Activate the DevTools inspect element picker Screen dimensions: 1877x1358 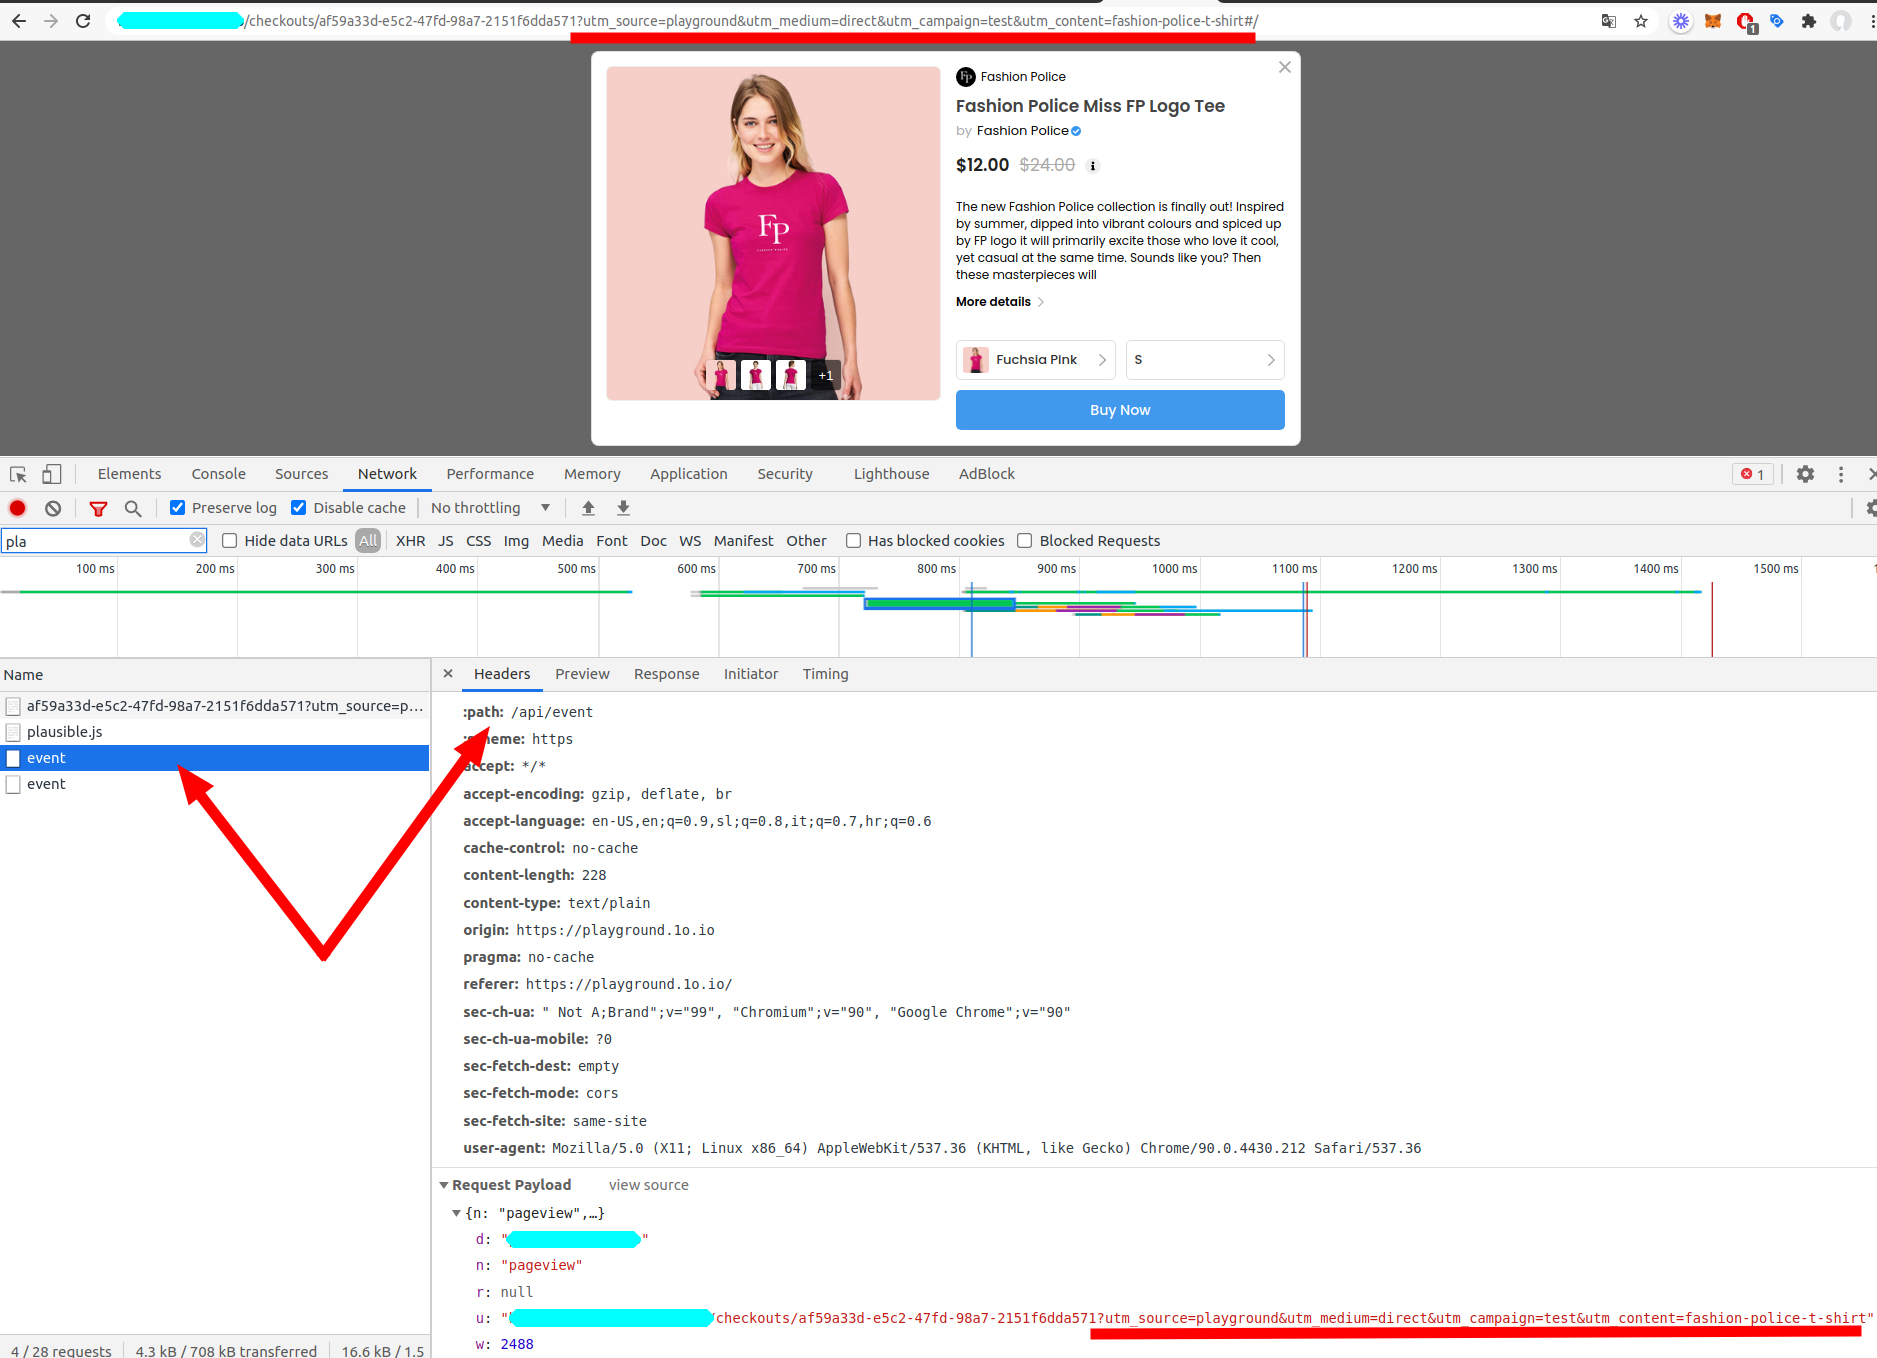click(x=18, y=474)
